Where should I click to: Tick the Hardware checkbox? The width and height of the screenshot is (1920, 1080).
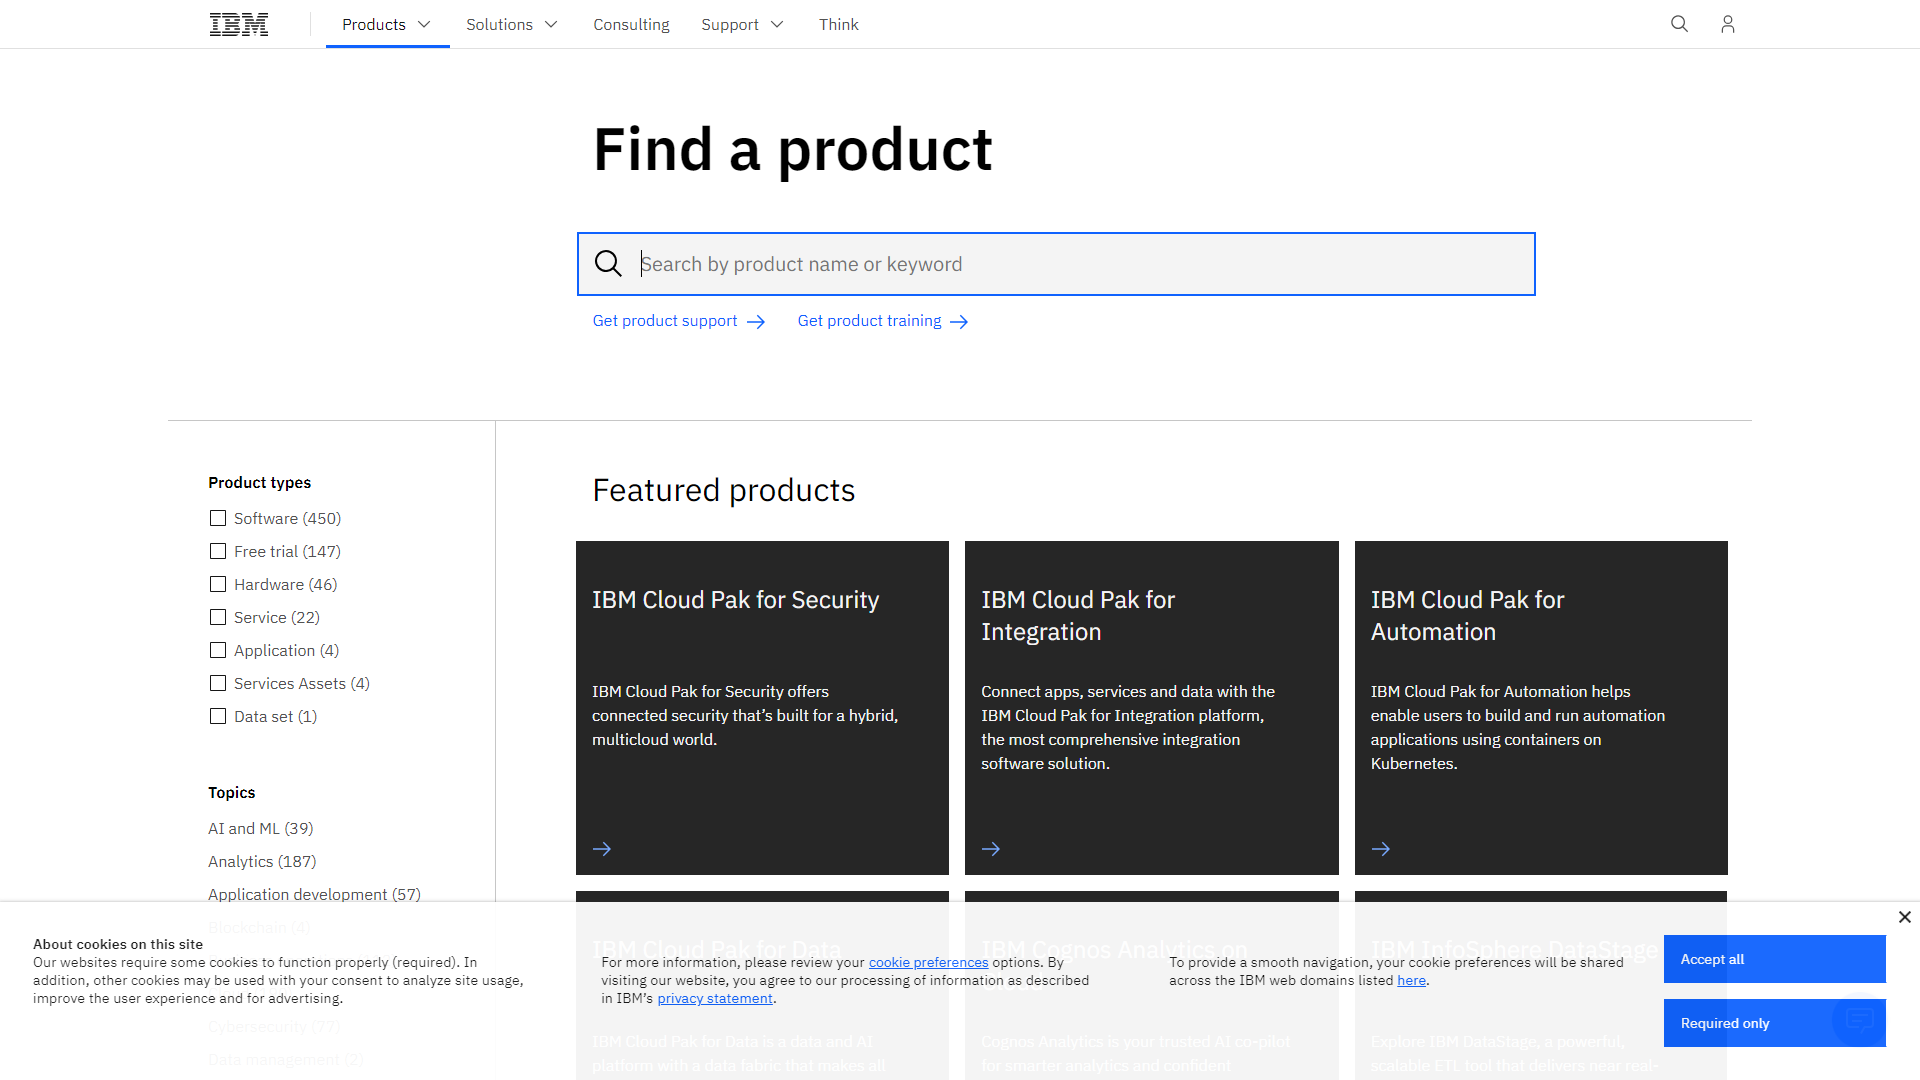pyautogui.click(x=218, y=584)
